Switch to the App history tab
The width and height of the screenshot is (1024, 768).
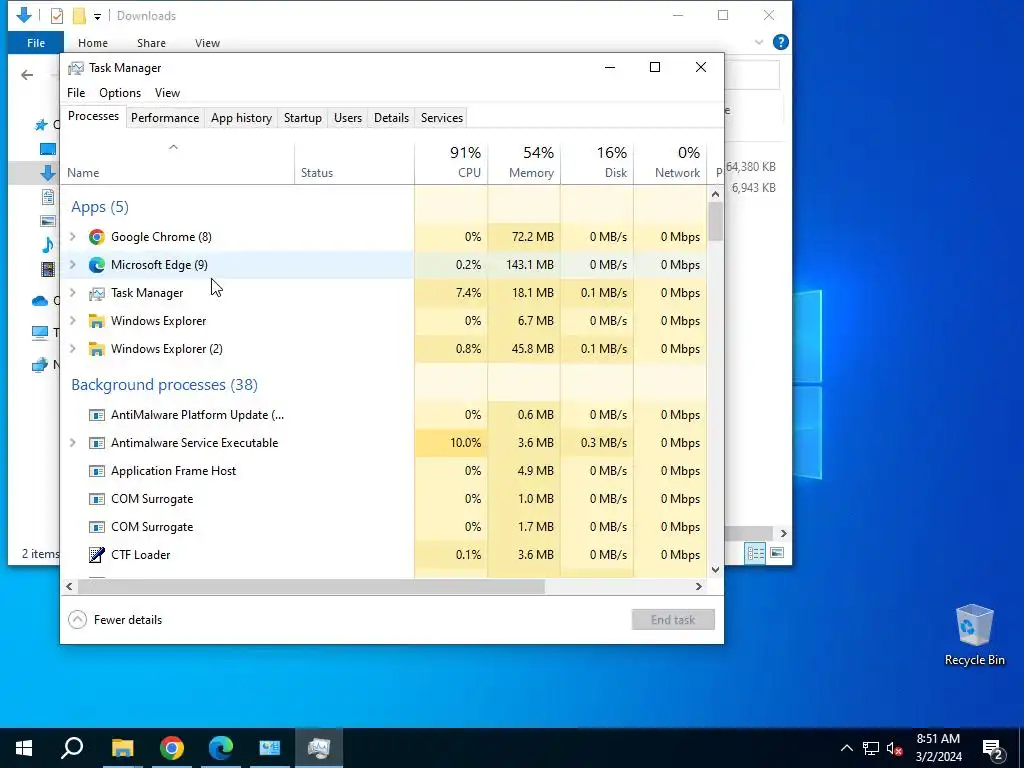coord(241,118)
